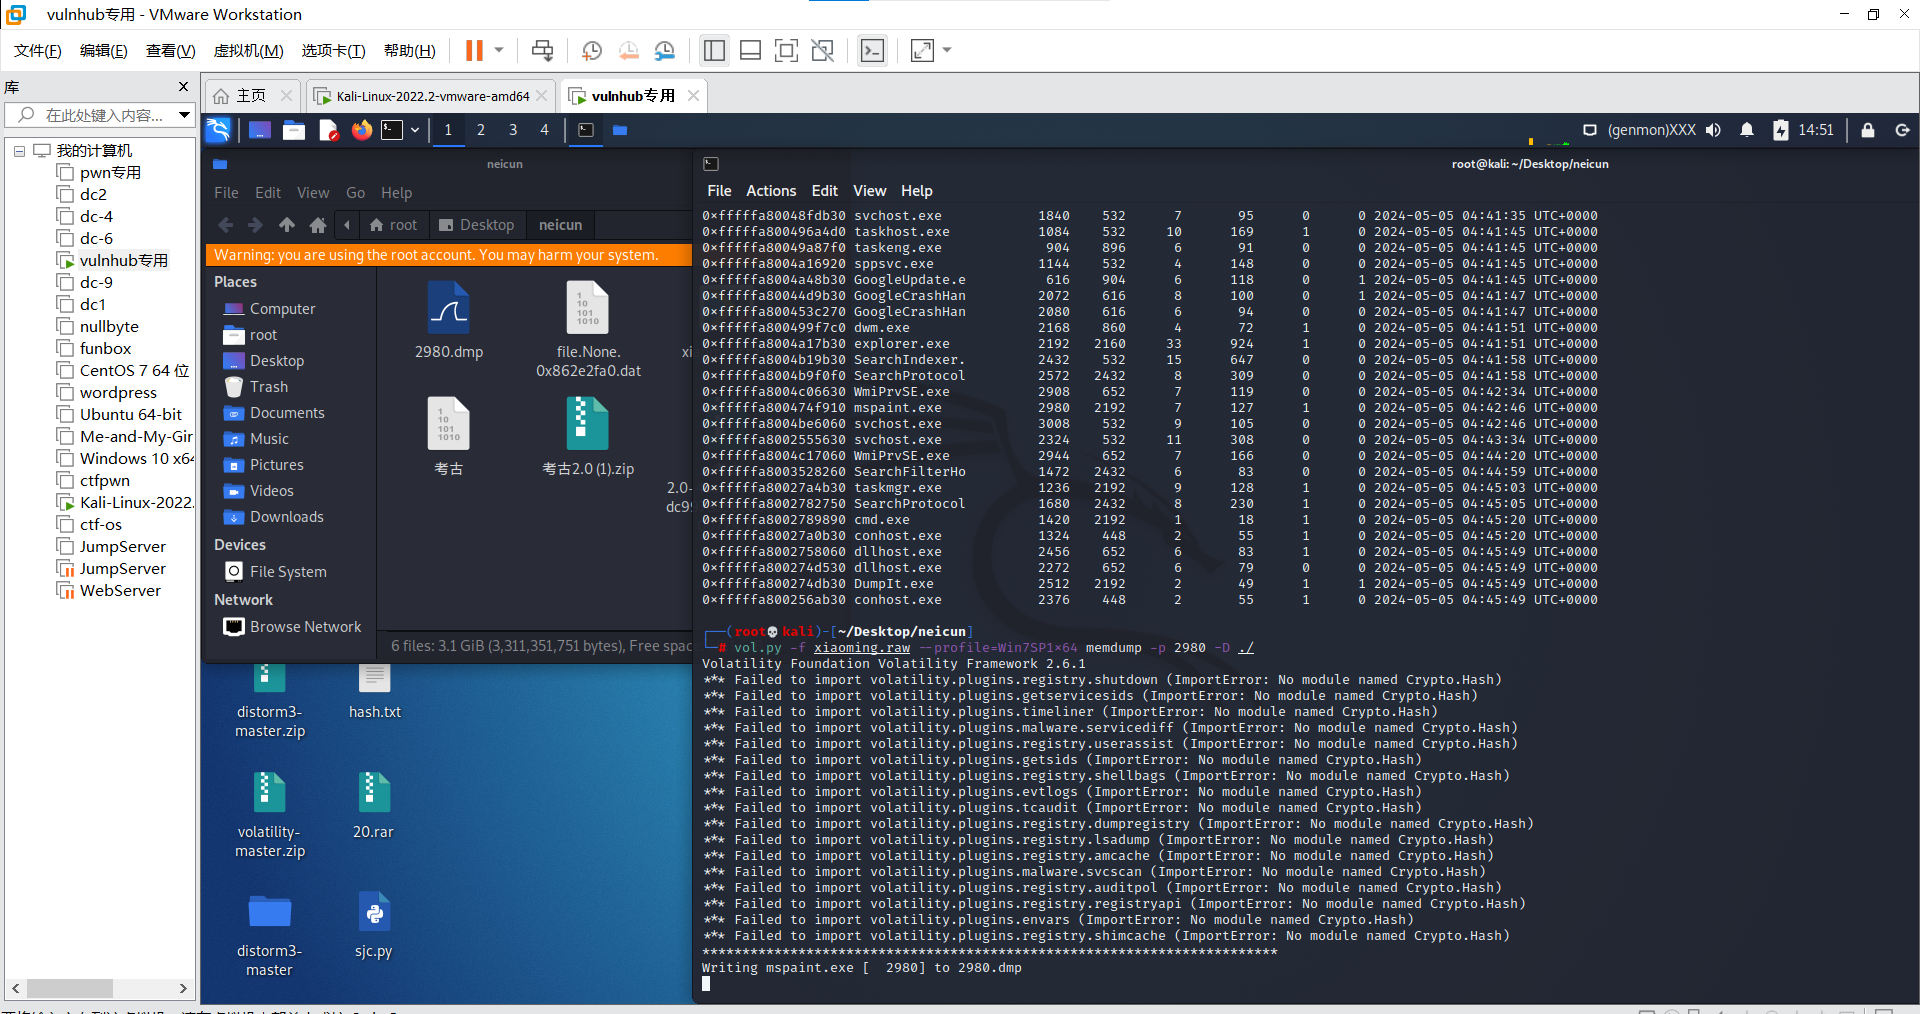Select the WebServer VM in library
This screenshot has width=1920, height=1014.
click(120, 590)
